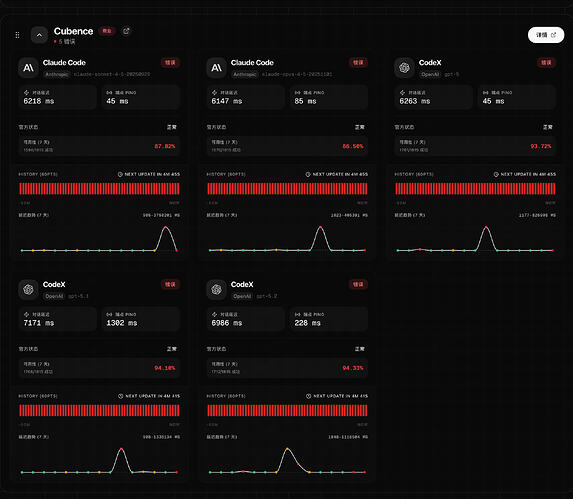Screen dimensions: 573x499
Task: Click the red history bar on the claude-sonnet card
Action: click(99, 189)
